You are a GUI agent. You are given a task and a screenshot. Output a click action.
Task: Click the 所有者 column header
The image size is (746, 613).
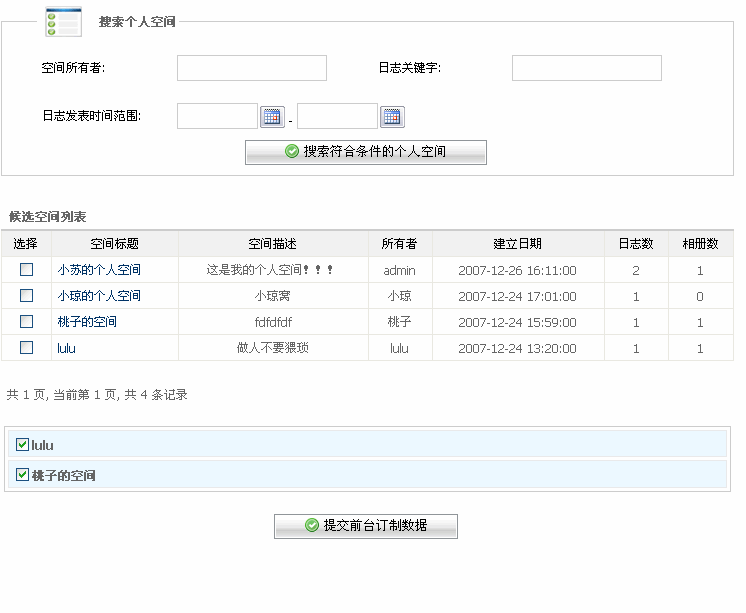click(x=400, y=244)
